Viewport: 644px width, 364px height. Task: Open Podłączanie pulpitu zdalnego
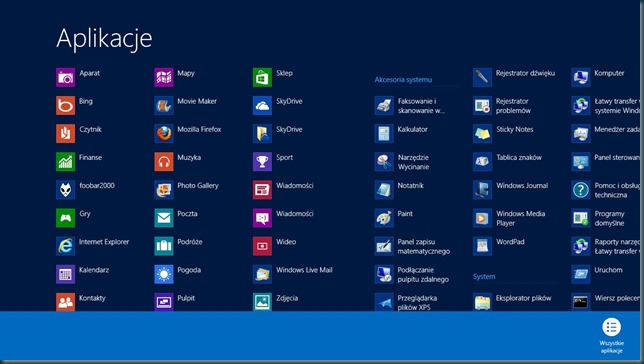click(384, 274)
